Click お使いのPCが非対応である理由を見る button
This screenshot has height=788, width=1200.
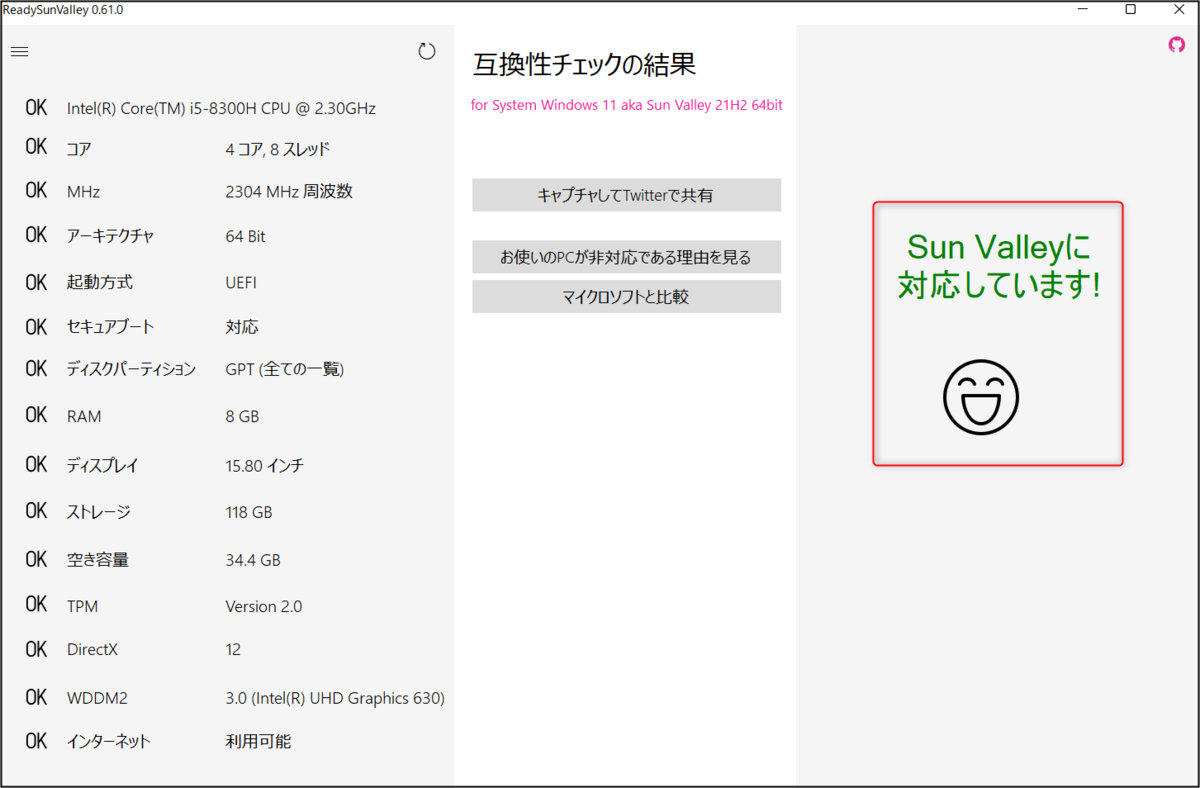click(x=626, y=257)
